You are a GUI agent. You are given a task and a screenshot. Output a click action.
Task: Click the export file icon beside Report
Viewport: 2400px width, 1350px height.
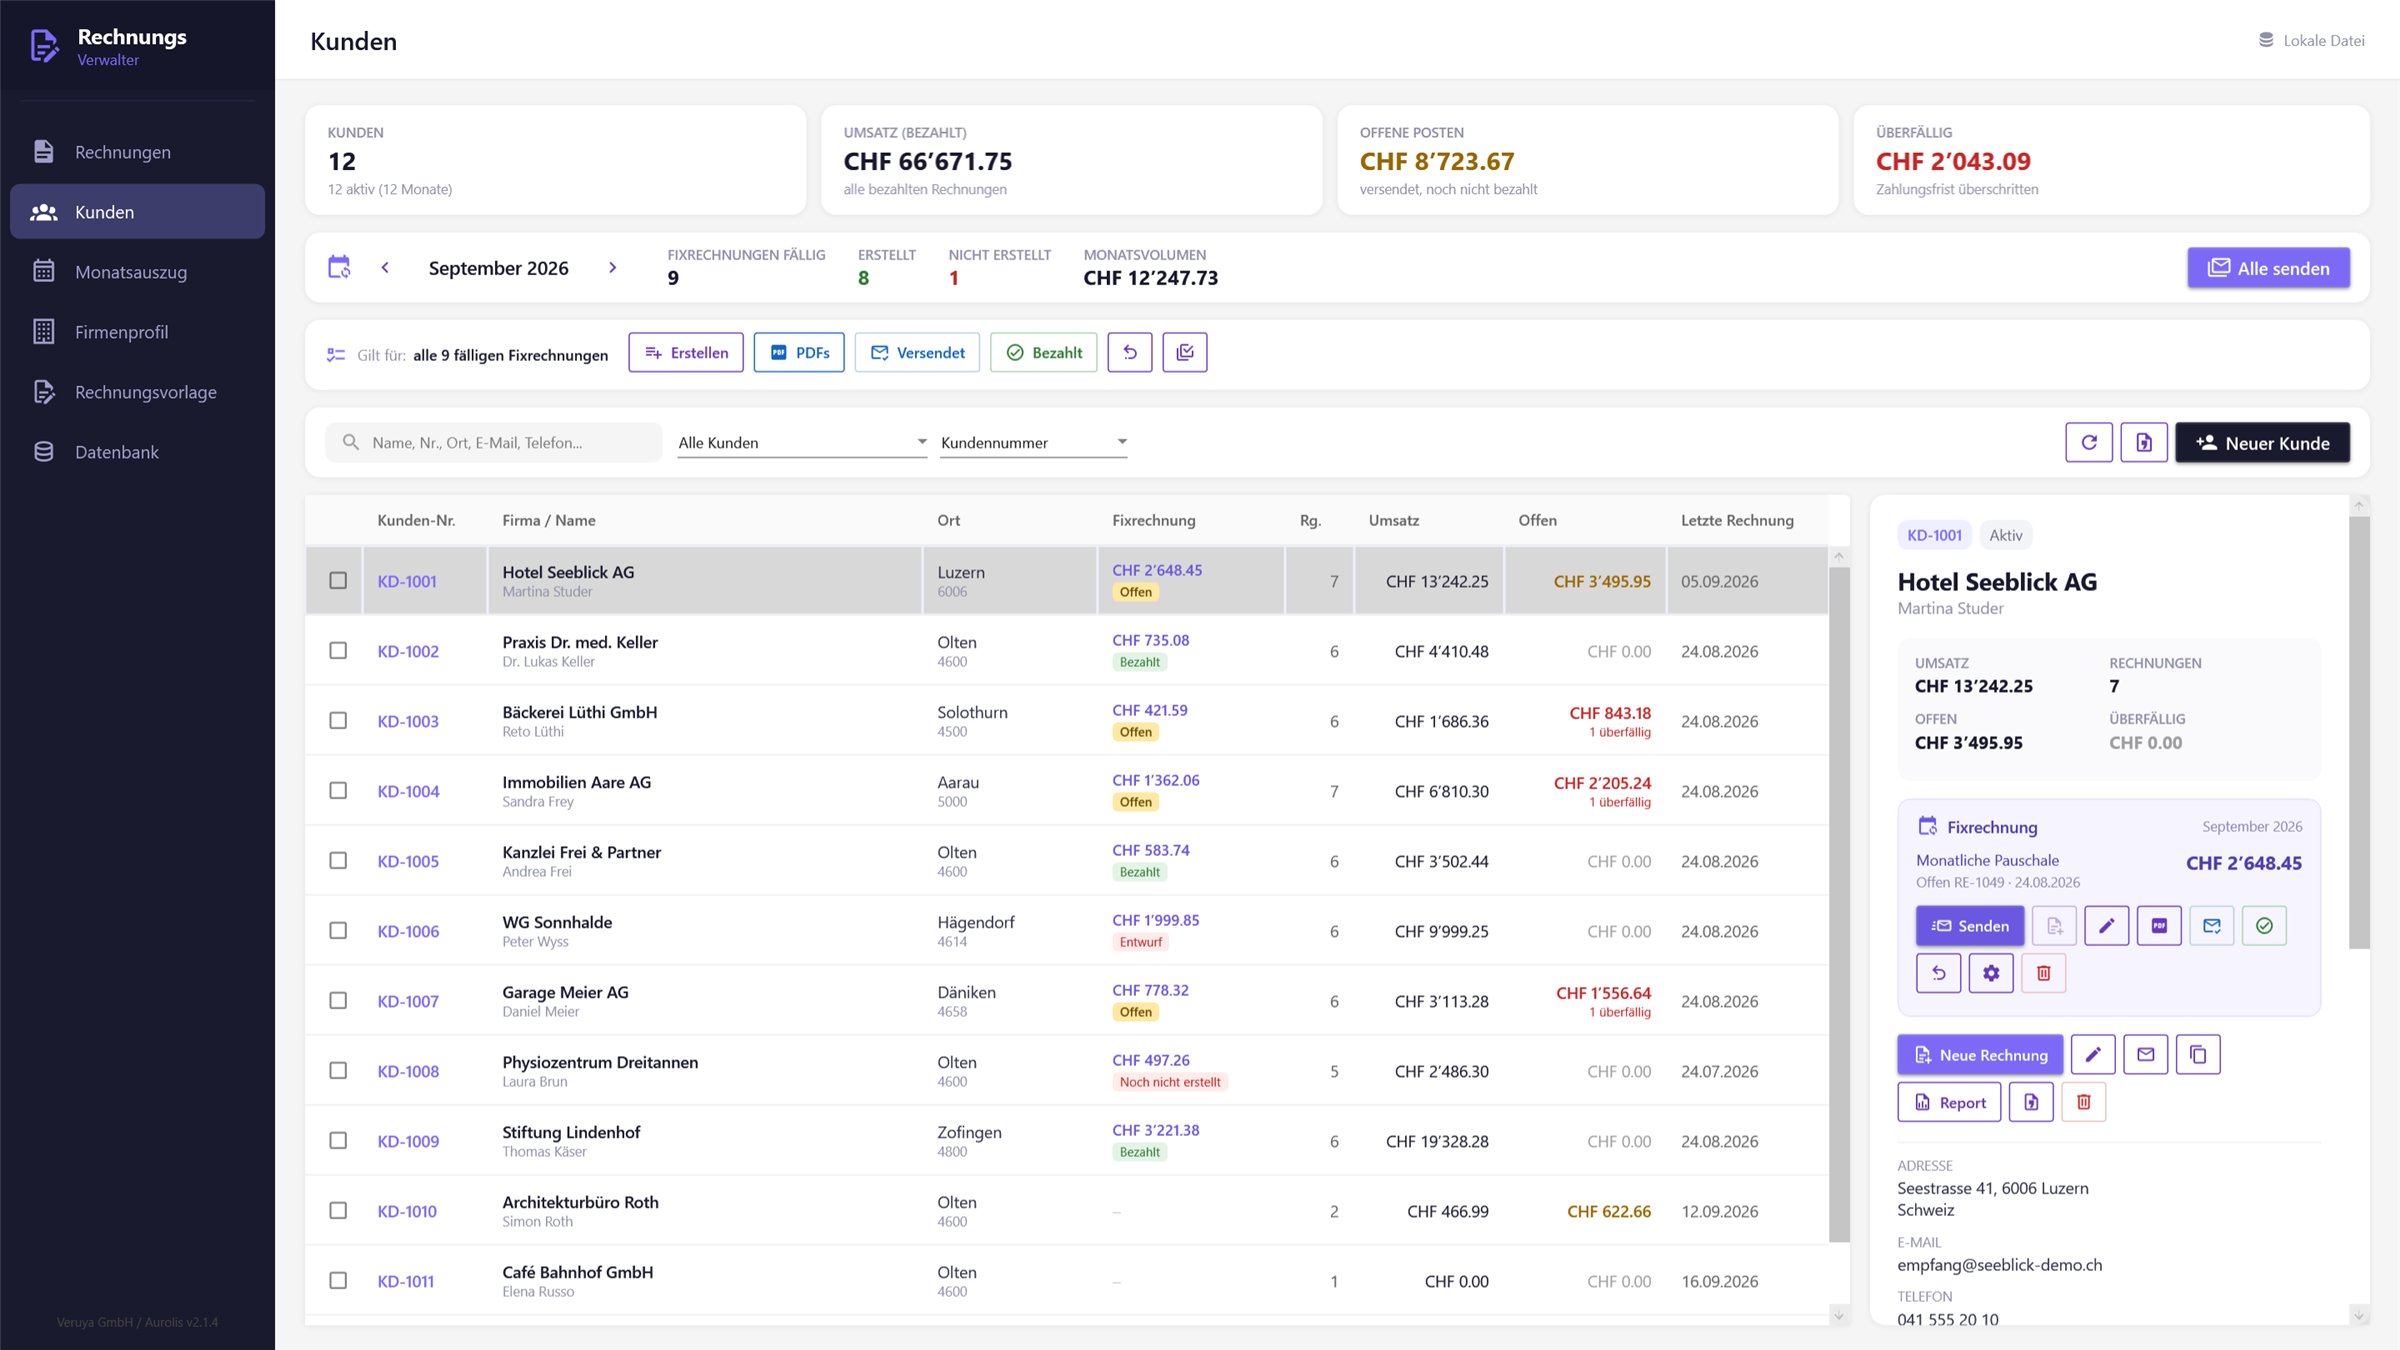[x=2031, y=1102]
